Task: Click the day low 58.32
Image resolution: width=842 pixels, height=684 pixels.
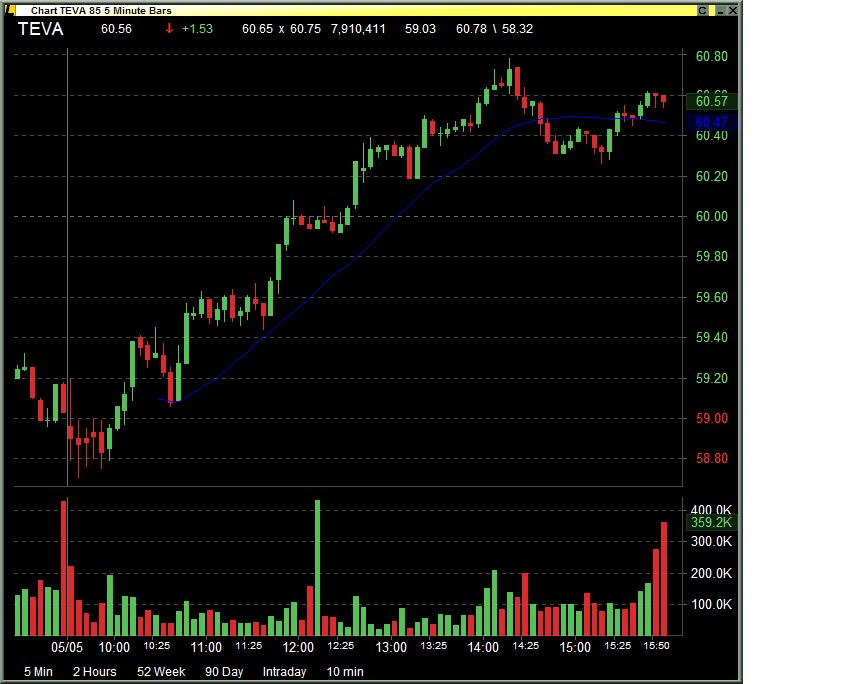Action: click(x=517, y=29)
